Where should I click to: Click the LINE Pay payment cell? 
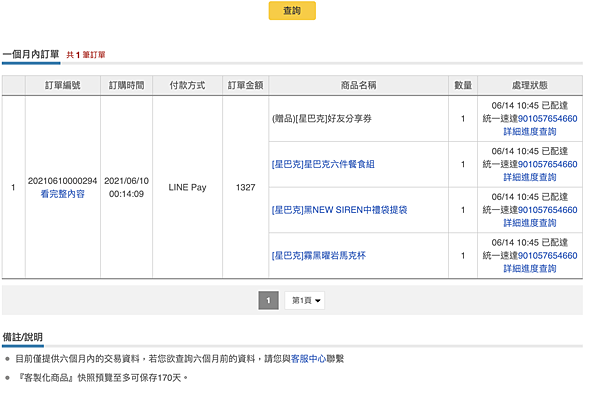188,187
